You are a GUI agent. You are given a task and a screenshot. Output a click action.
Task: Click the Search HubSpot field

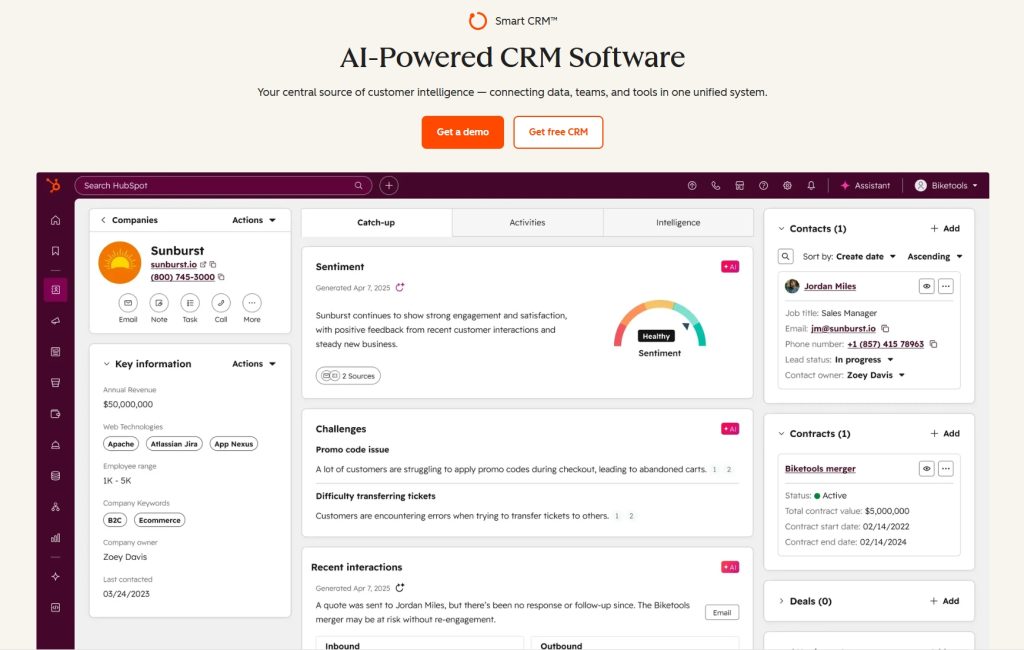(x=200, y=185)
